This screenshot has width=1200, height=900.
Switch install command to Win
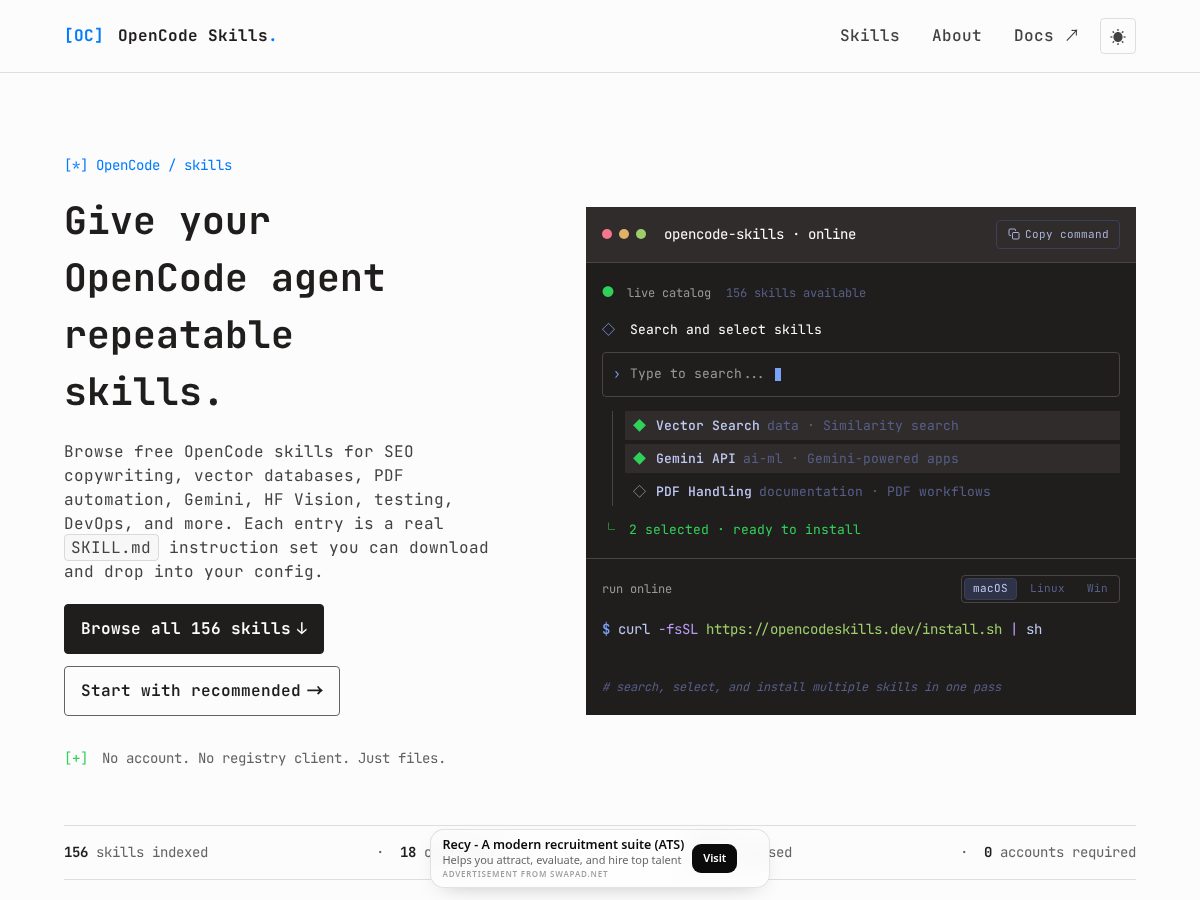click(x=1097, y=588)
